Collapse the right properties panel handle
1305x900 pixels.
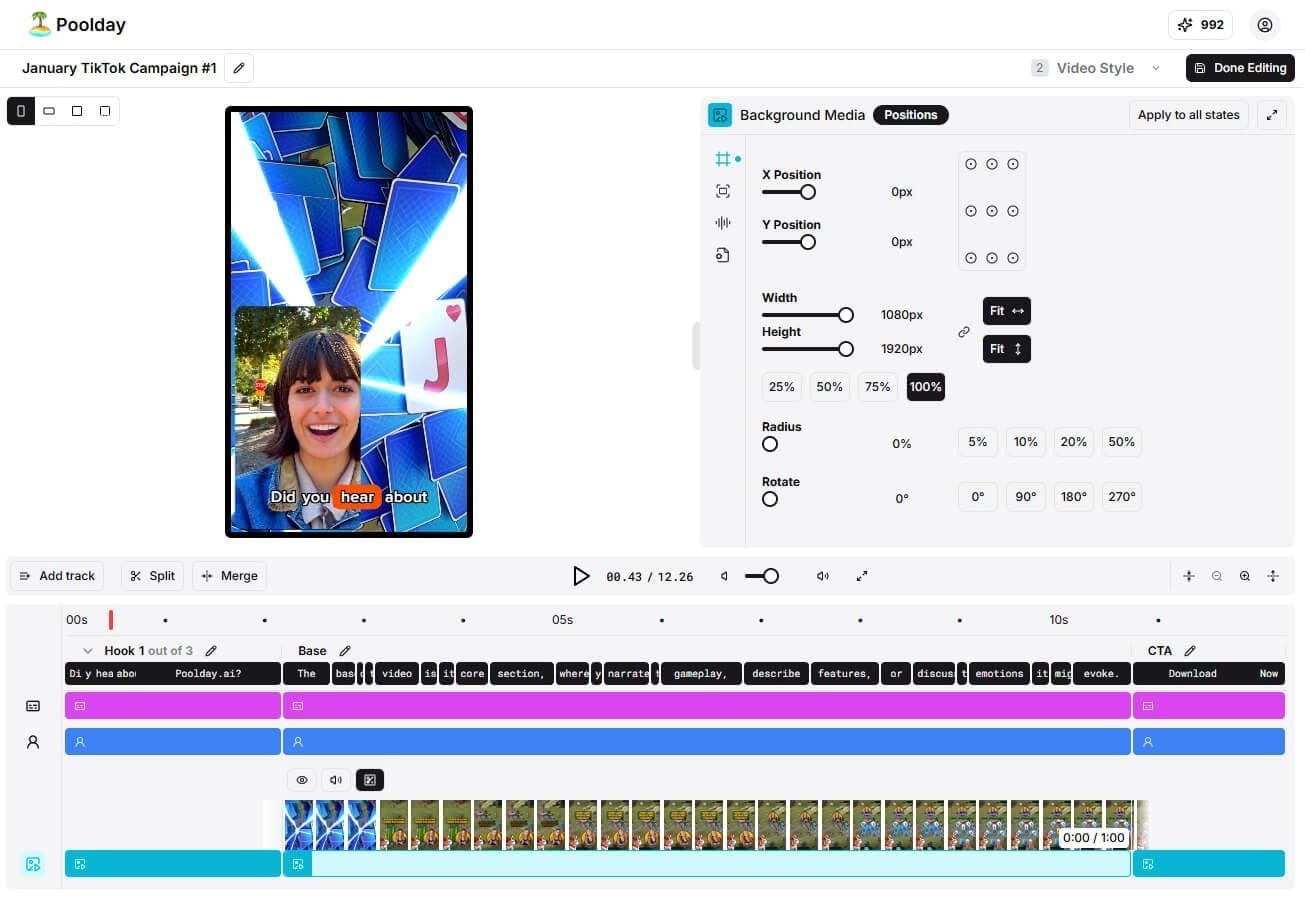coord(695,346)
